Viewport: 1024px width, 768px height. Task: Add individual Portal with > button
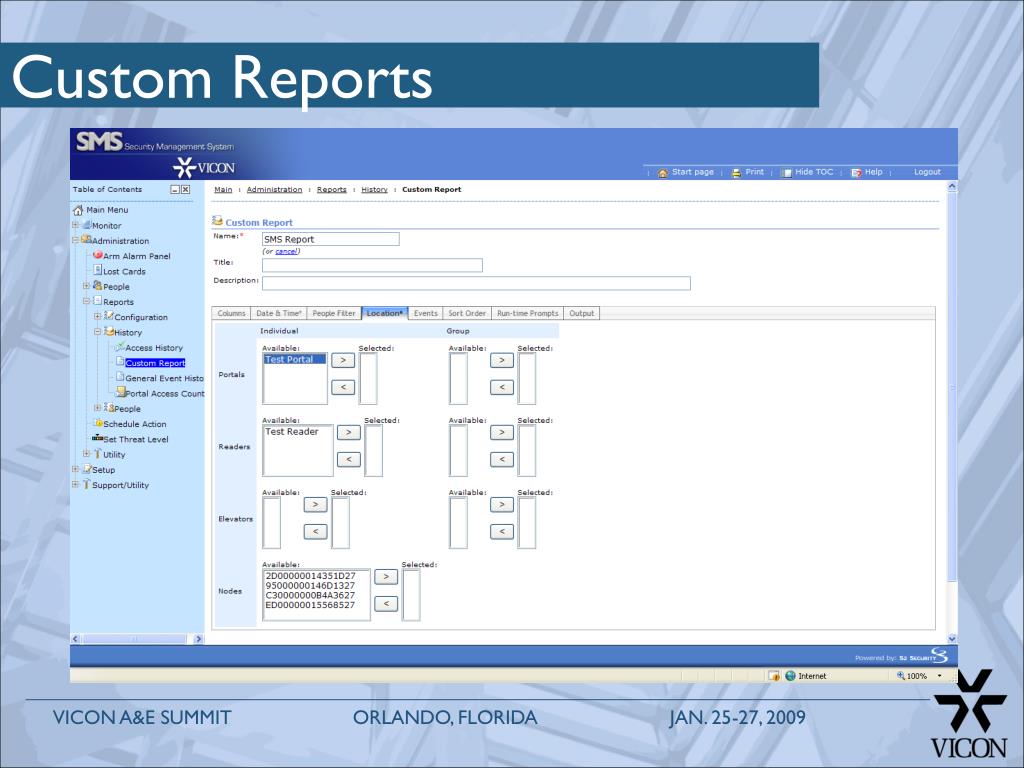(343, 360)
